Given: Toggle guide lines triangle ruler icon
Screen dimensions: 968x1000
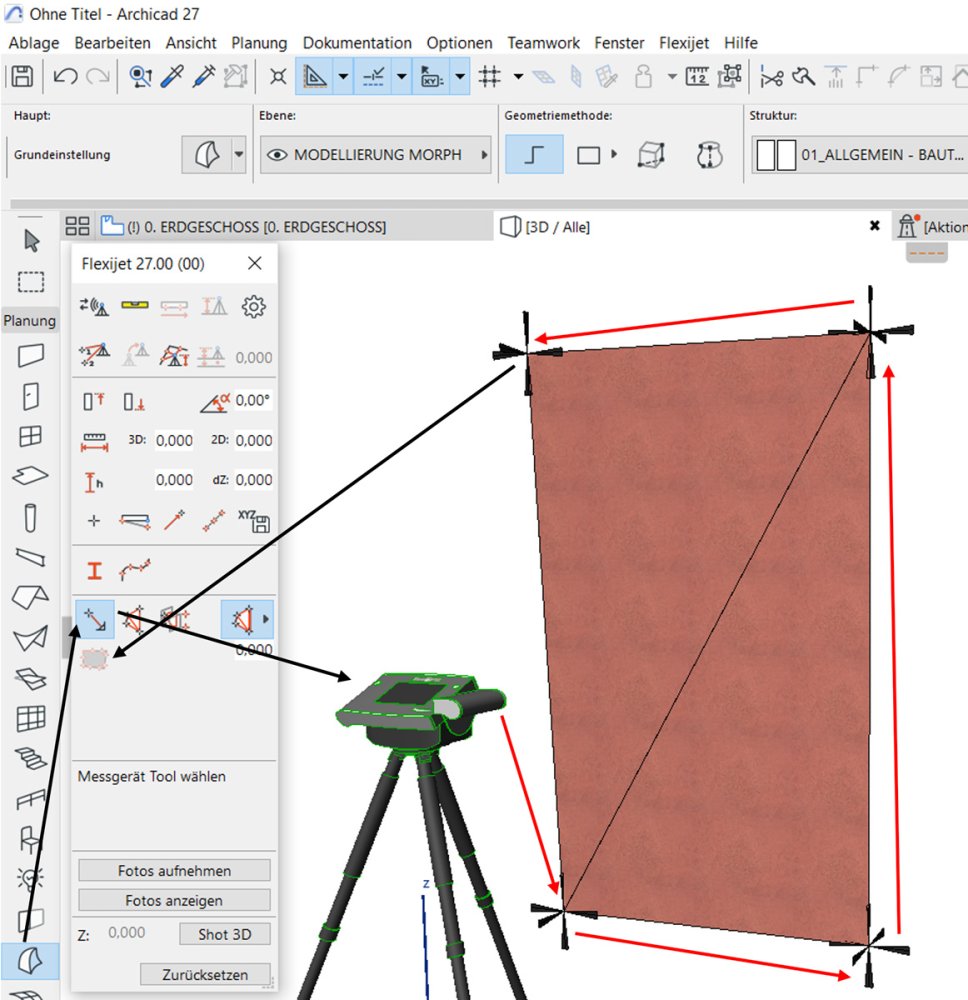Looking at the screenshot, I should coord(315,77).
